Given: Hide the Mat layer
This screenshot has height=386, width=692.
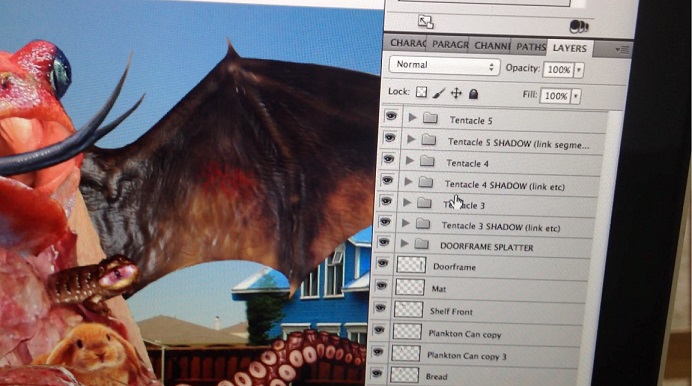Looking at the screenshot, I should coord(381,285).
